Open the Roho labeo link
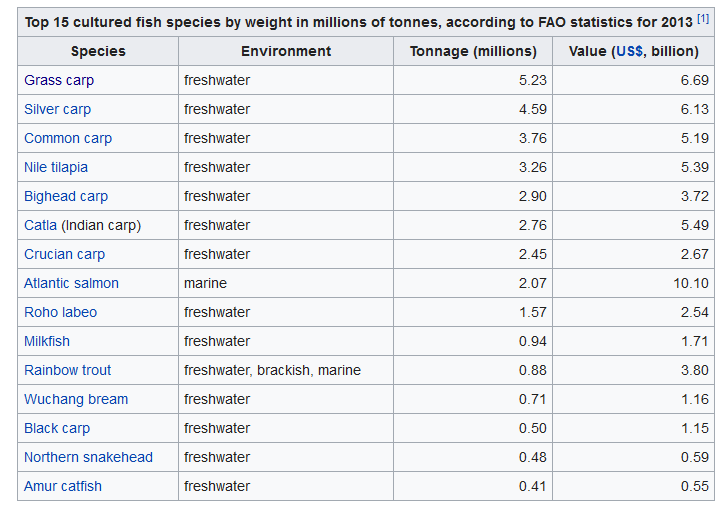 click(60, 312)
